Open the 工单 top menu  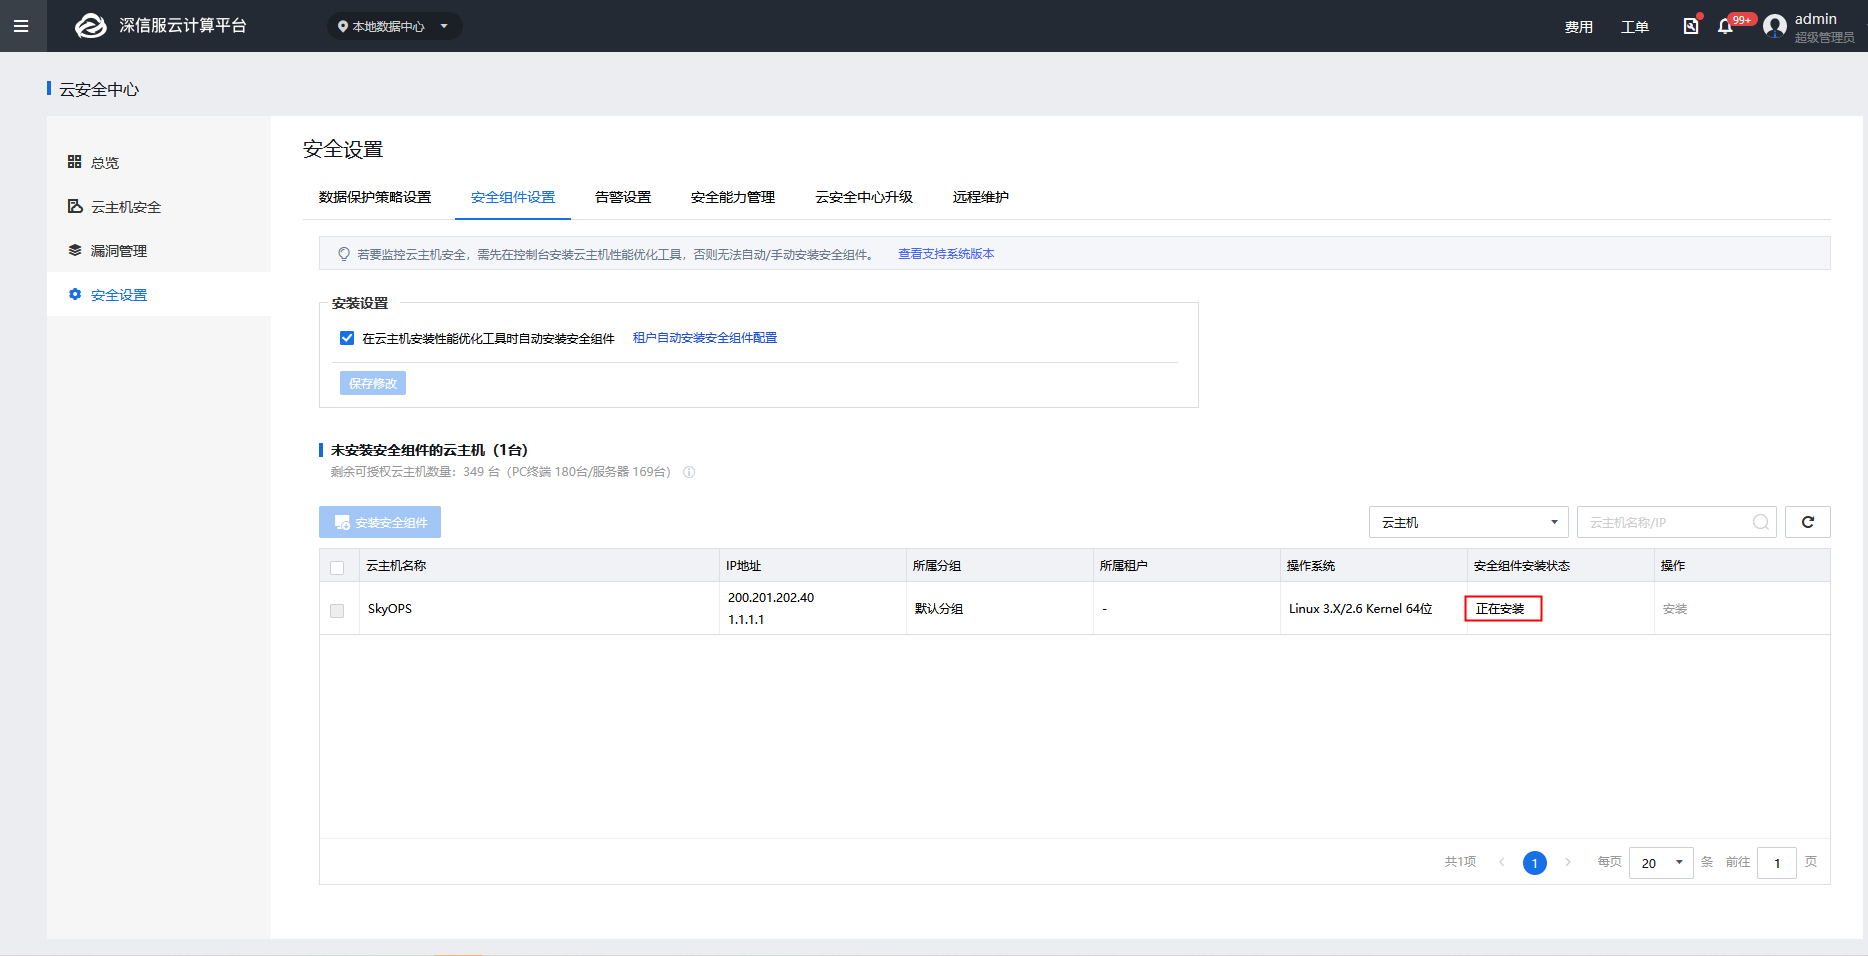coord(1635,27)
